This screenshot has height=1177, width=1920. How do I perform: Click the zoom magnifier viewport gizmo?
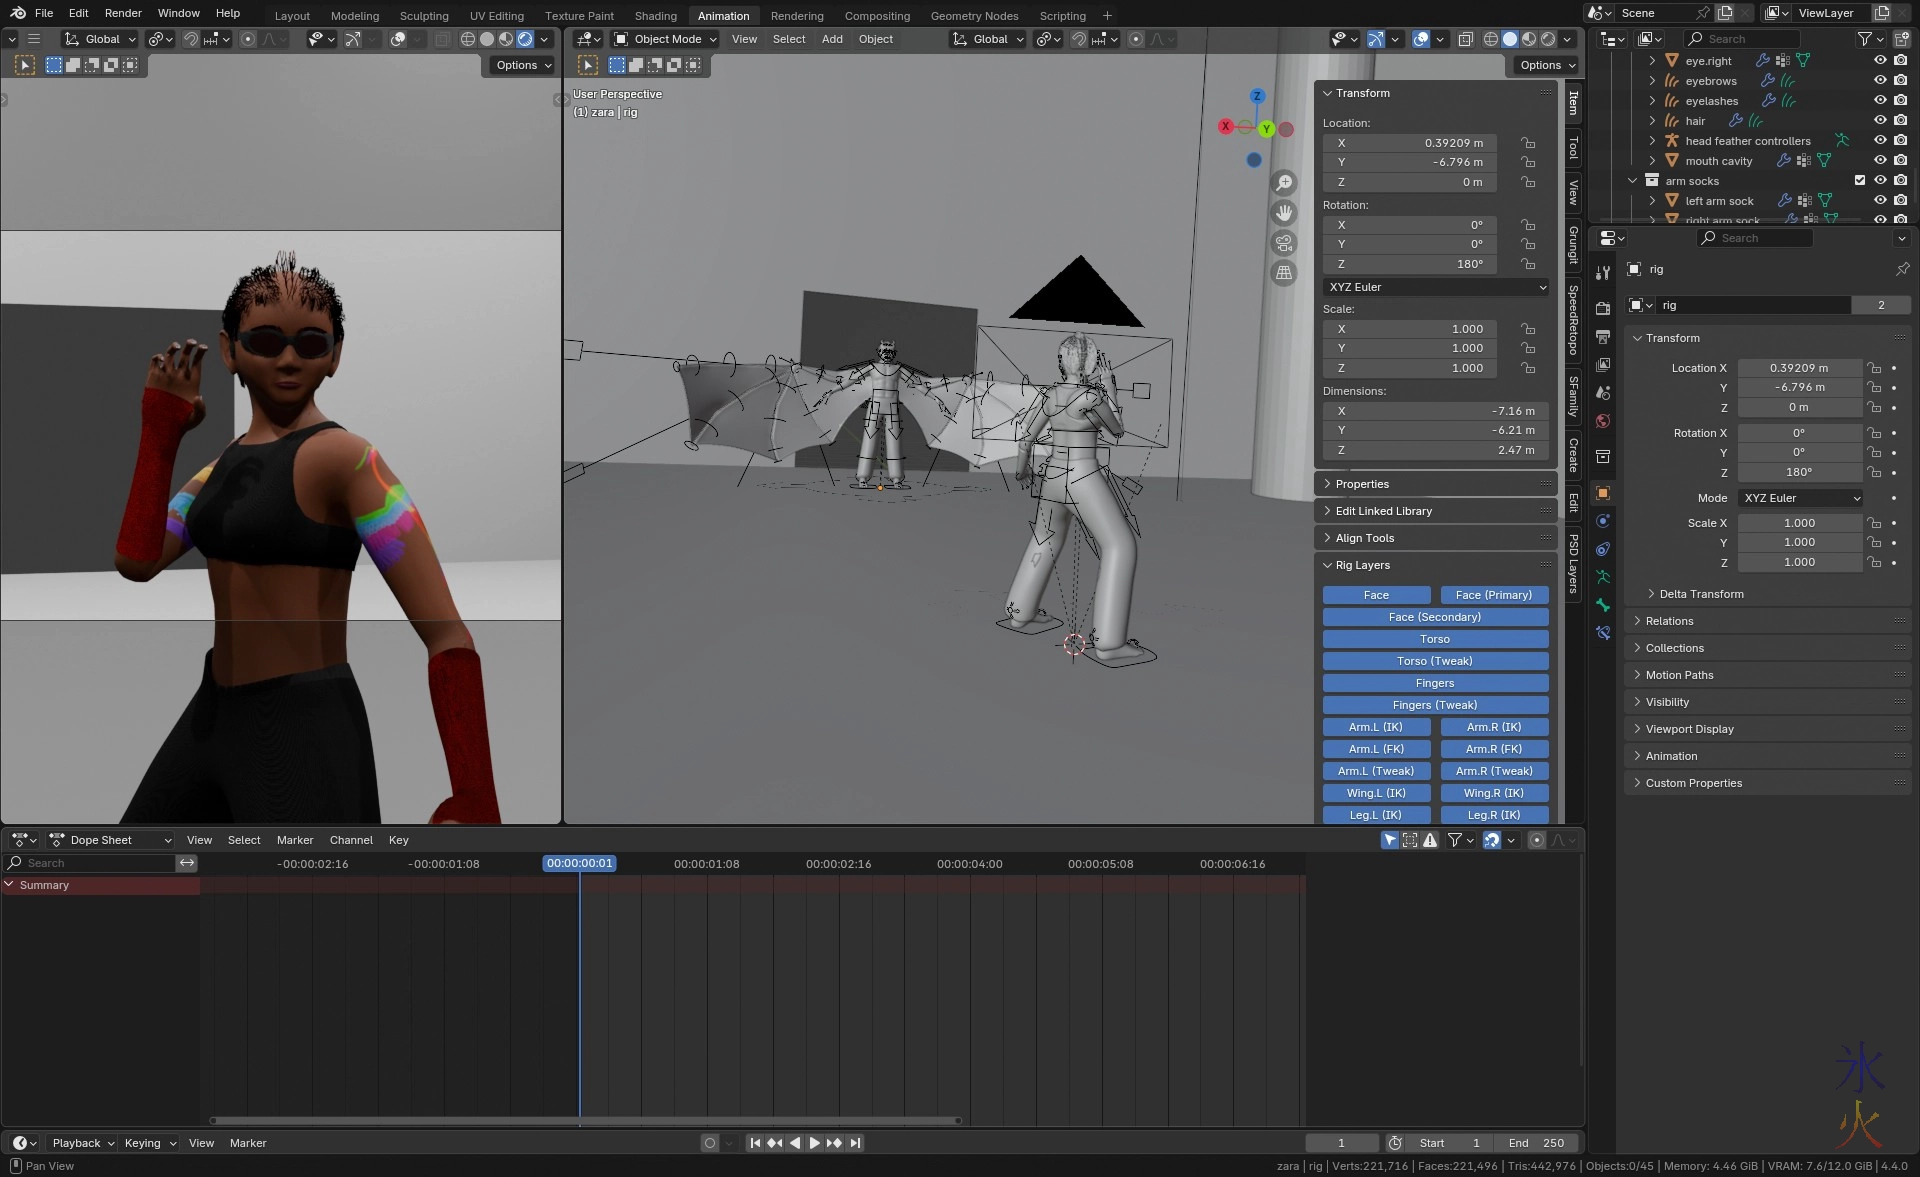coord(1284,183)
